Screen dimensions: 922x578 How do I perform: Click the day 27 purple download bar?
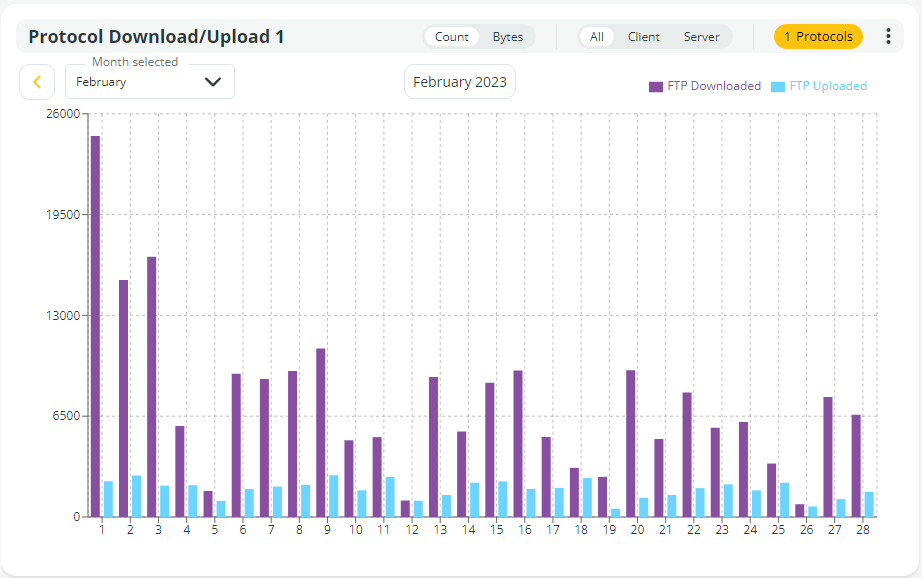828,456
